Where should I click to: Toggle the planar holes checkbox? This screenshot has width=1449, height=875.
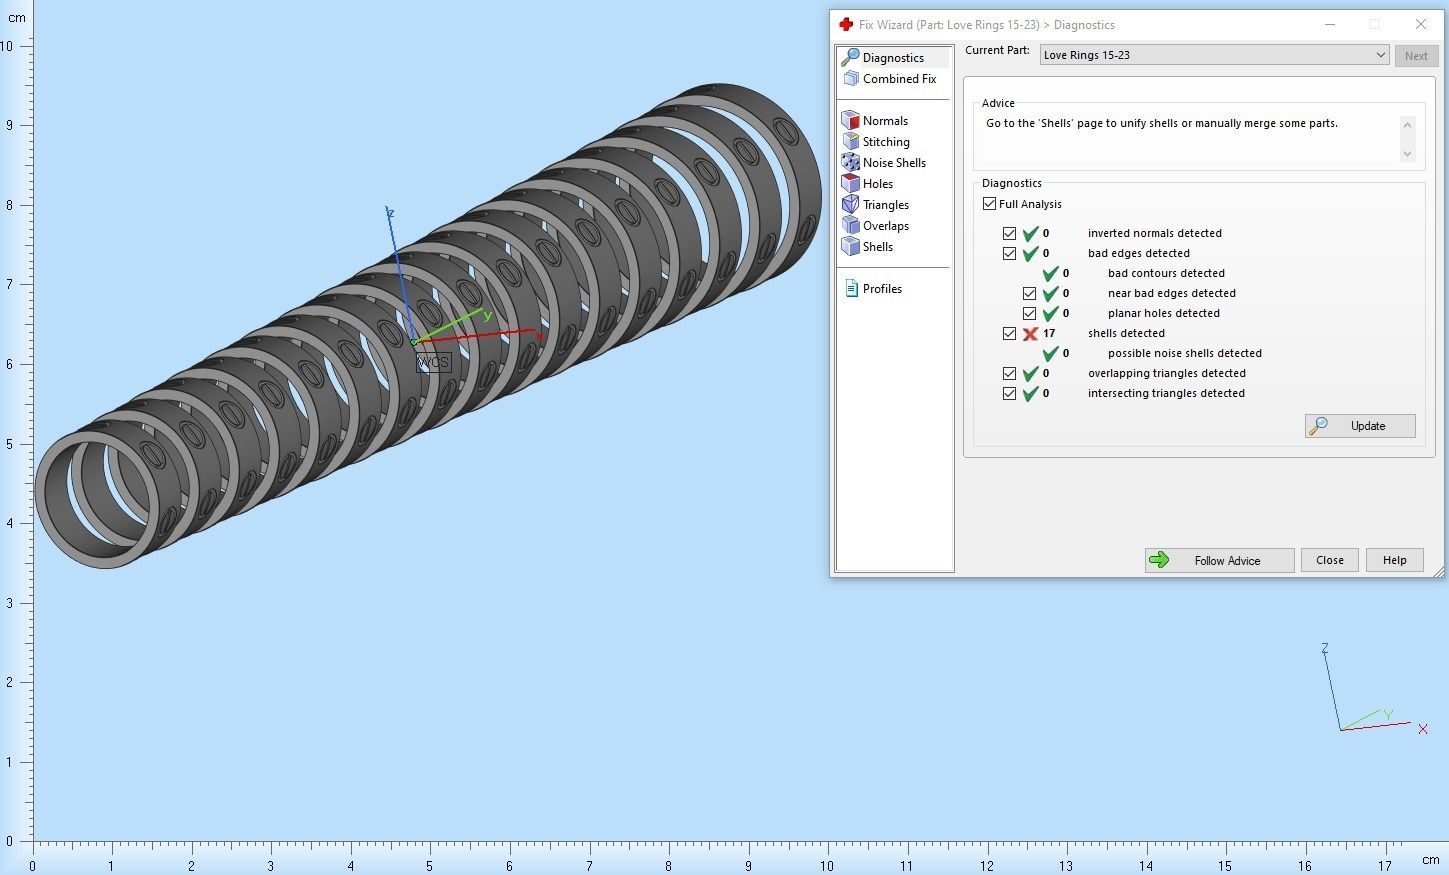pos(1029,313)
